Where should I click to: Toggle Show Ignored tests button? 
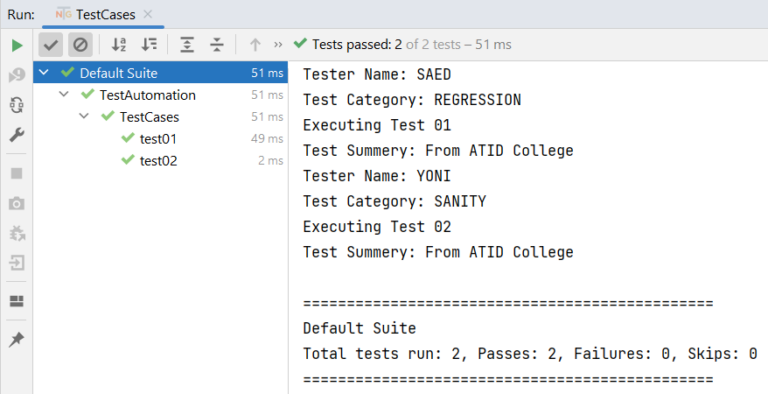pos(80,45)
